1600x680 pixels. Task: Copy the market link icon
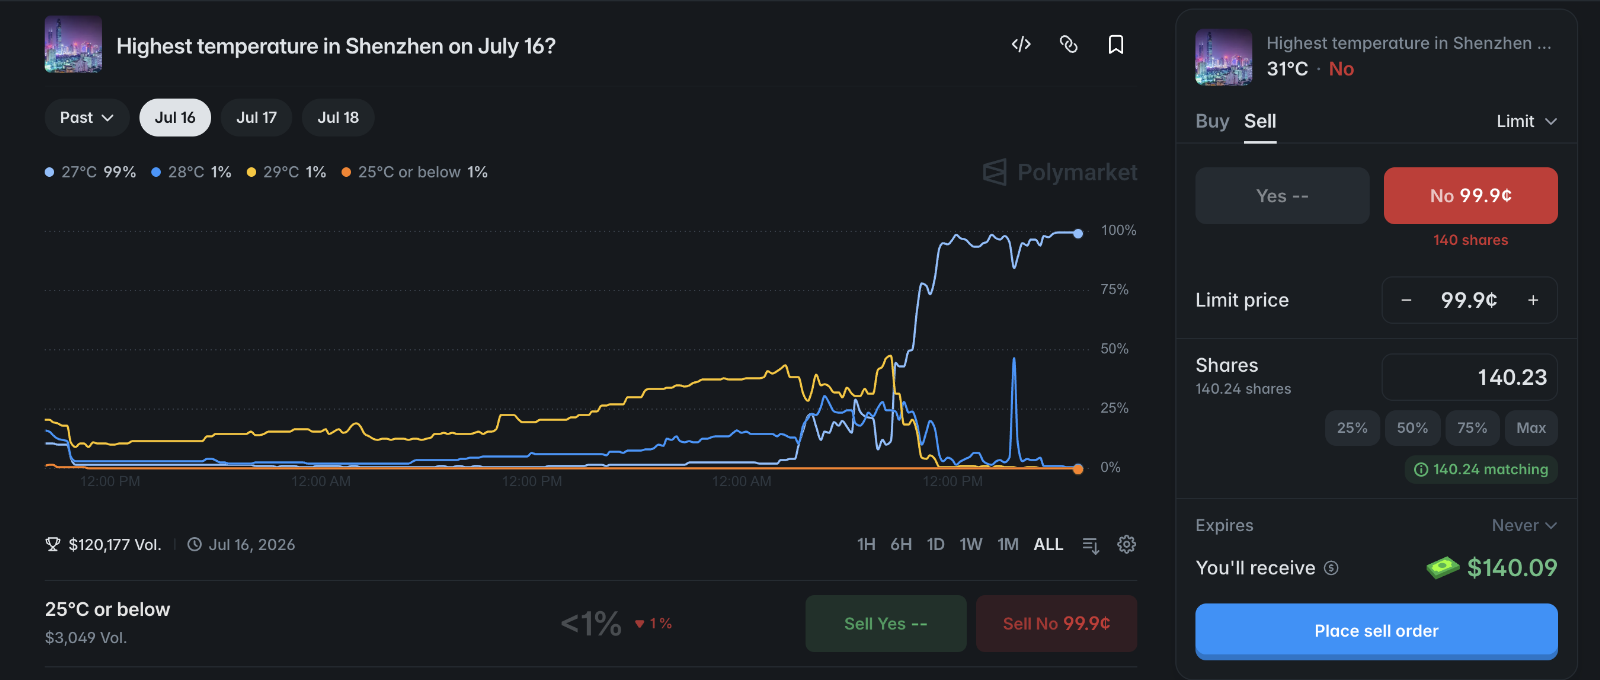(1069, 44)
